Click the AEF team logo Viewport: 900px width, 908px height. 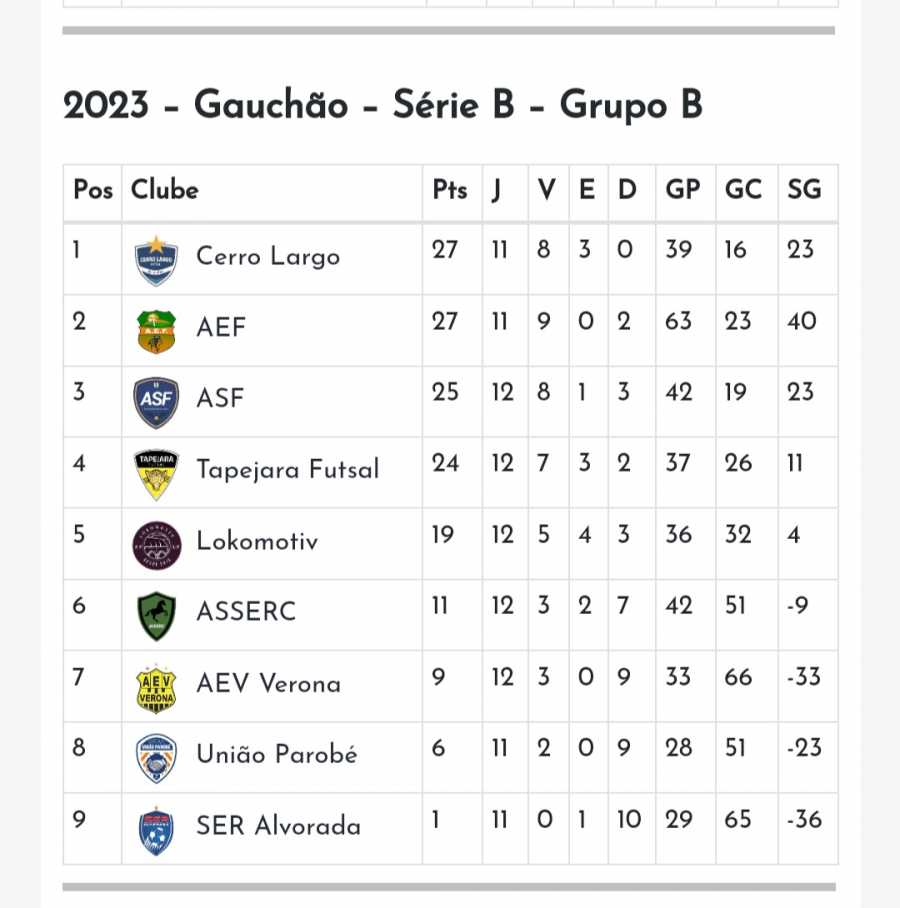[x=156, y=331]
